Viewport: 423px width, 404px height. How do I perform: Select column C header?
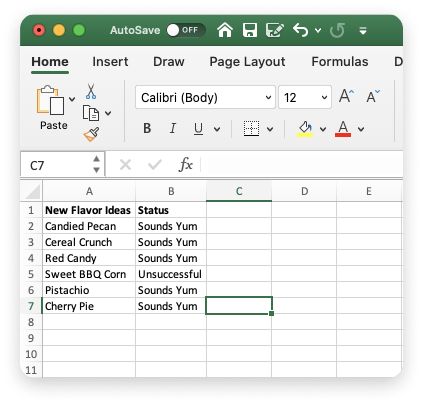pos(239,191)
